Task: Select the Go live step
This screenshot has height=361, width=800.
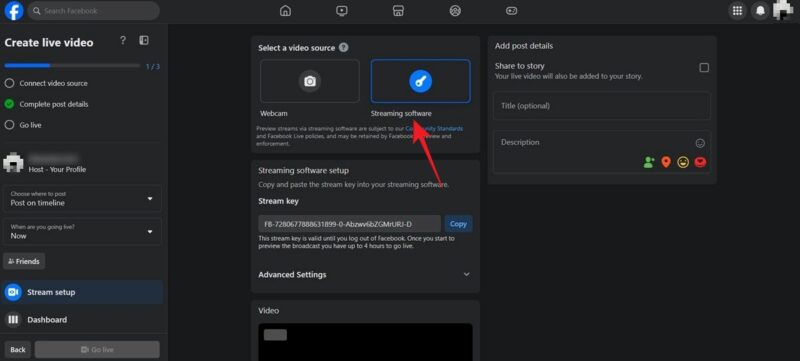Action: tap(23, 125)
